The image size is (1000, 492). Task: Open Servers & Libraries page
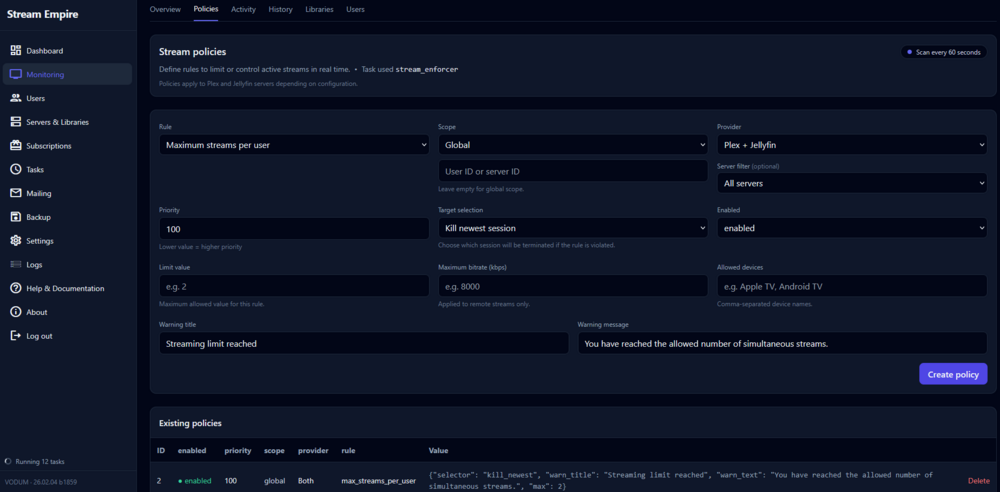click(x=68, y=122)
